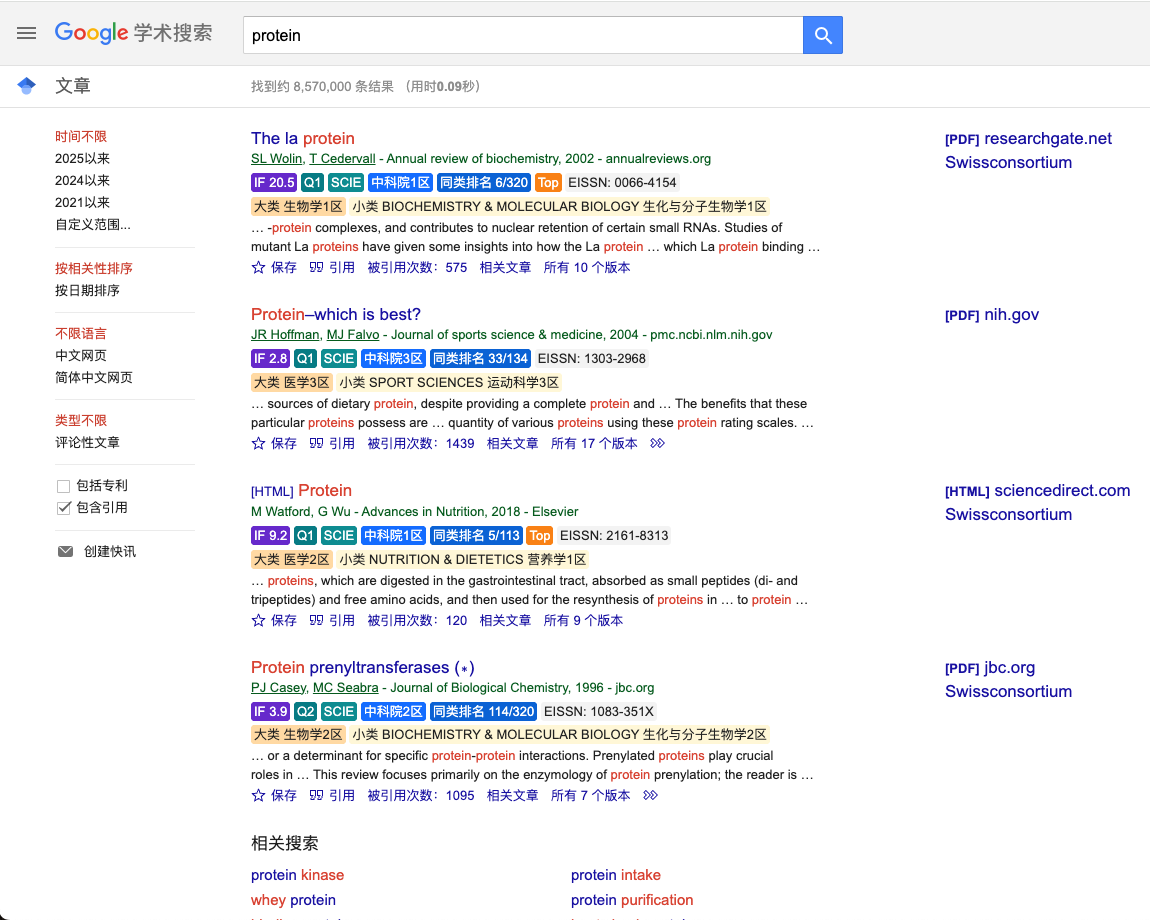The image size is (1150, 920).
Task: Click the search magnifier button
Action: [822, 34]
